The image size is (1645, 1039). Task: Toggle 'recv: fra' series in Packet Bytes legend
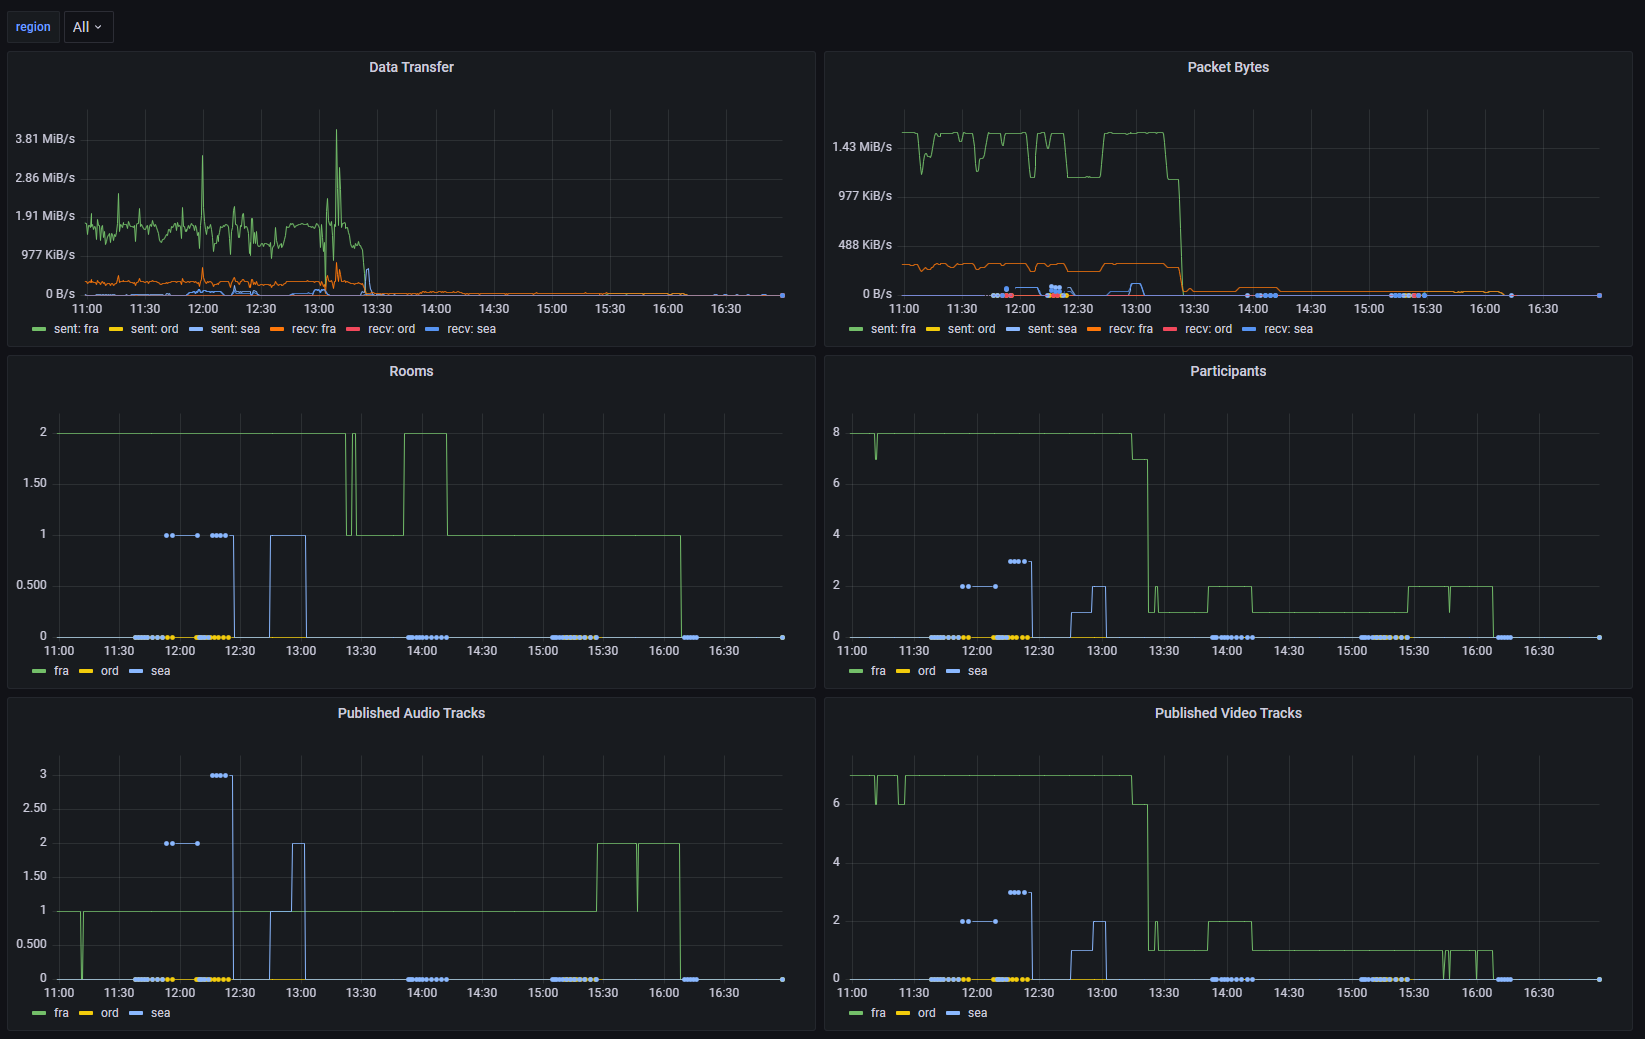click(1131, 329)
